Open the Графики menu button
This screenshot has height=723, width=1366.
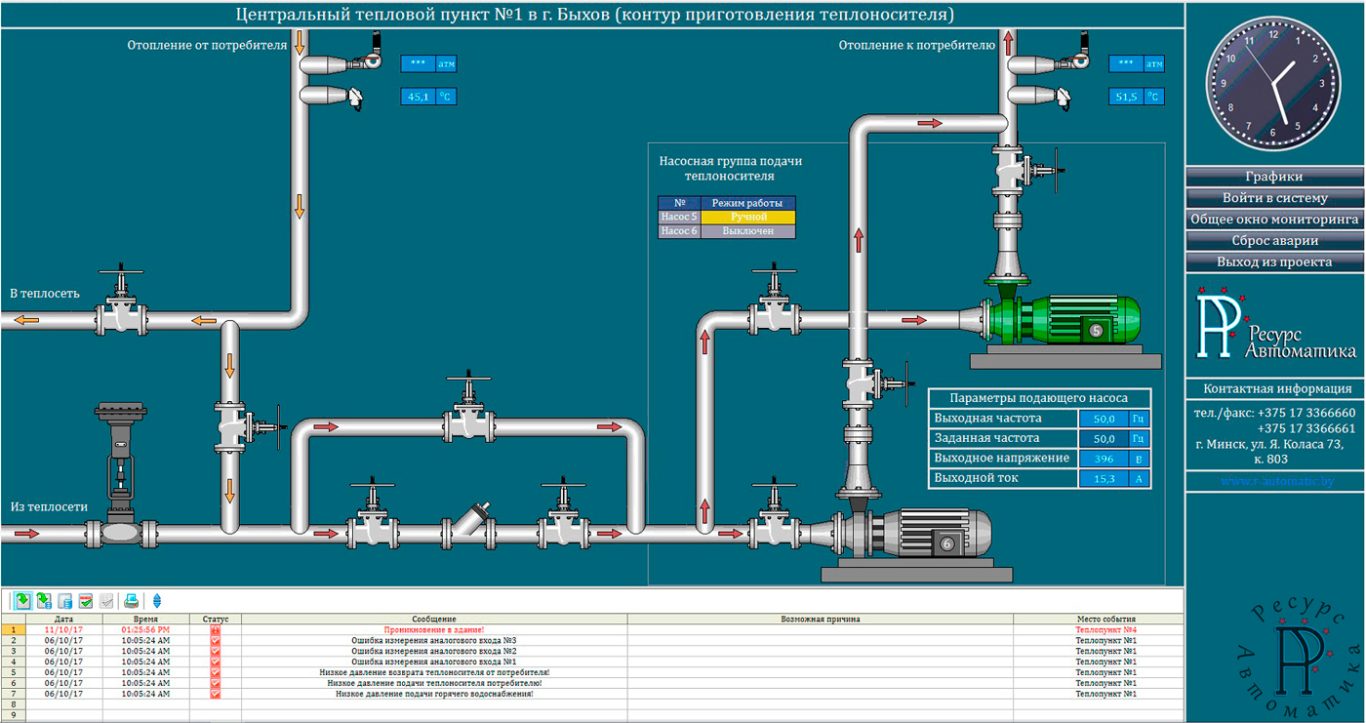(x=1274, y=176)
